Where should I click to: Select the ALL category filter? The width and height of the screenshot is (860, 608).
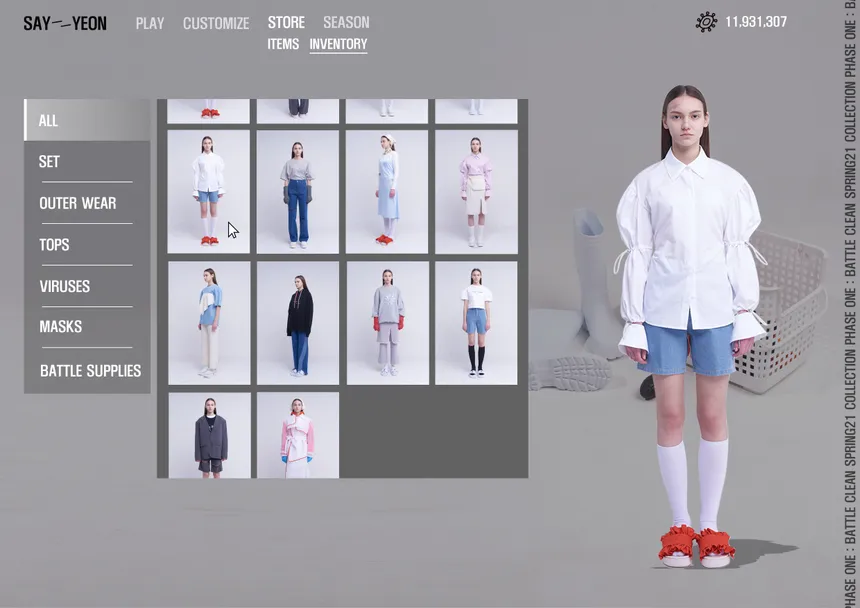tap(87, 120)
